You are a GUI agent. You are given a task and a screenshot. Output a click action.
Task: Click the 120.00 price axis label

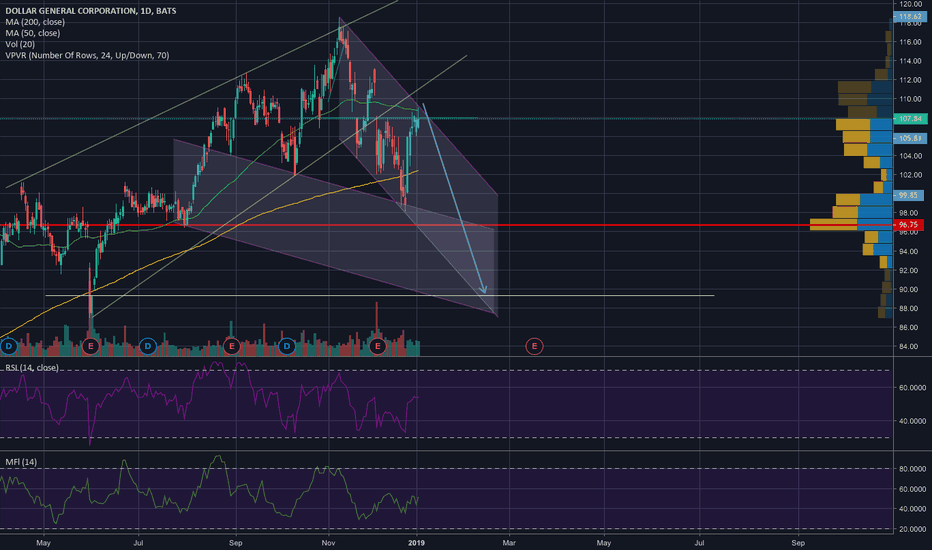[911, 4]
